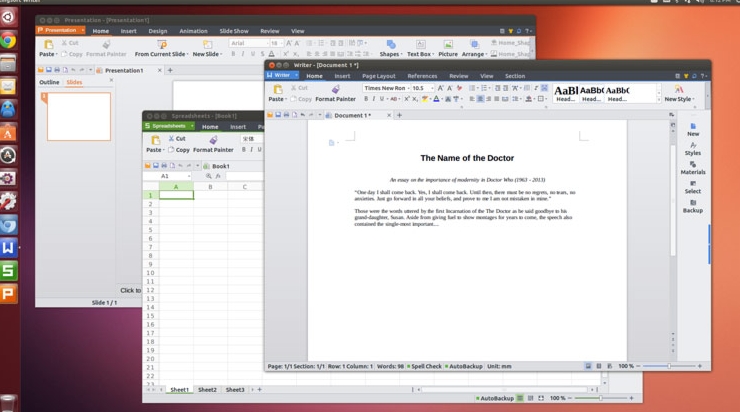The width and height of the screenshot is (740, 412).
Task: Click the Materials icon in Writer's sidebar
Action: tap(692, 168)
